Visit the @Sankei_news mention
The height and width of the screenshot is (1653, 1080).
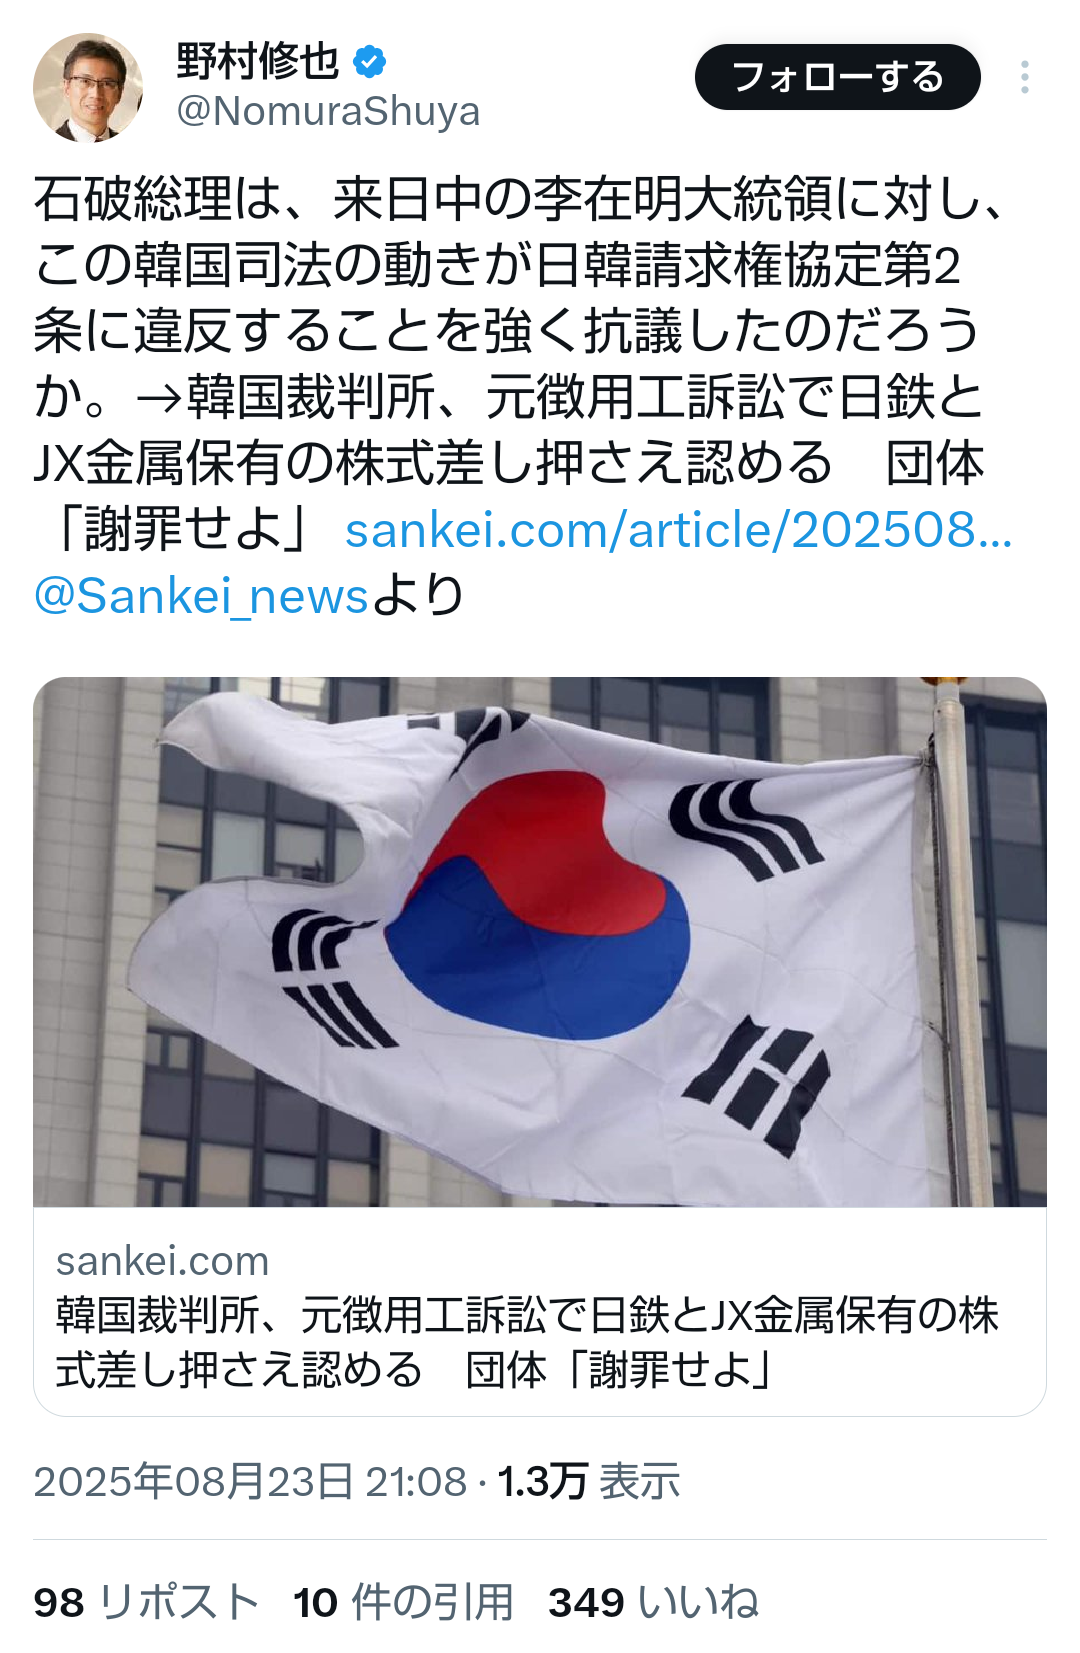[x=201, y=596]
